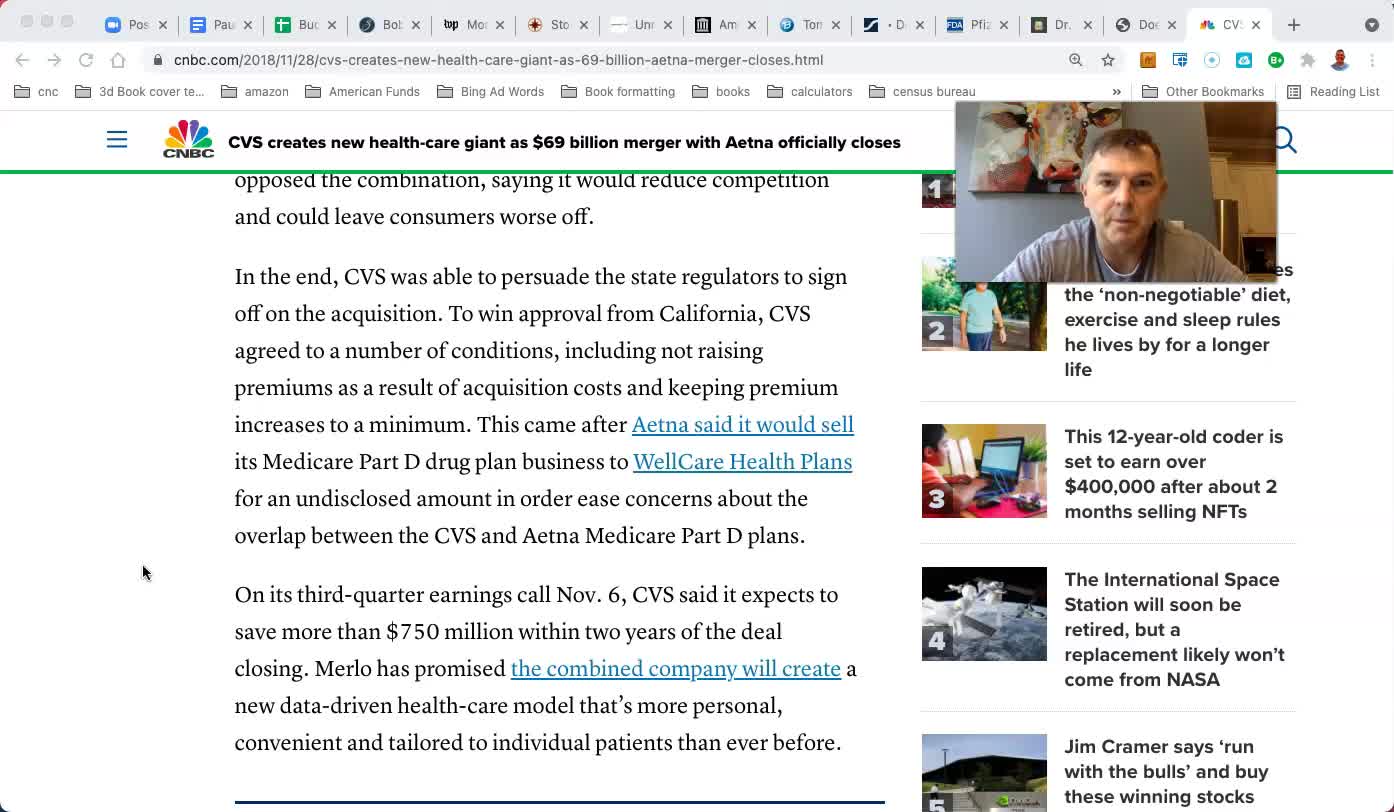Open the amazon bookmarks folder
The height and width of the screenshot is (812, 1394).
pyautogui.click(x=255, y=92)
